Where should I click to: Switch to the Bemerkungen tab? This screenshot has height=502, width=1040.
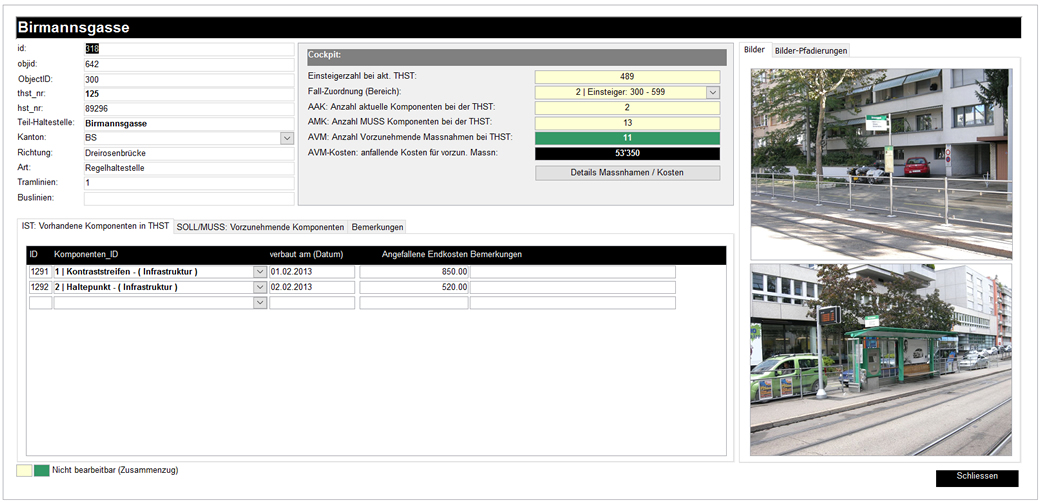(x=377, y=227)
